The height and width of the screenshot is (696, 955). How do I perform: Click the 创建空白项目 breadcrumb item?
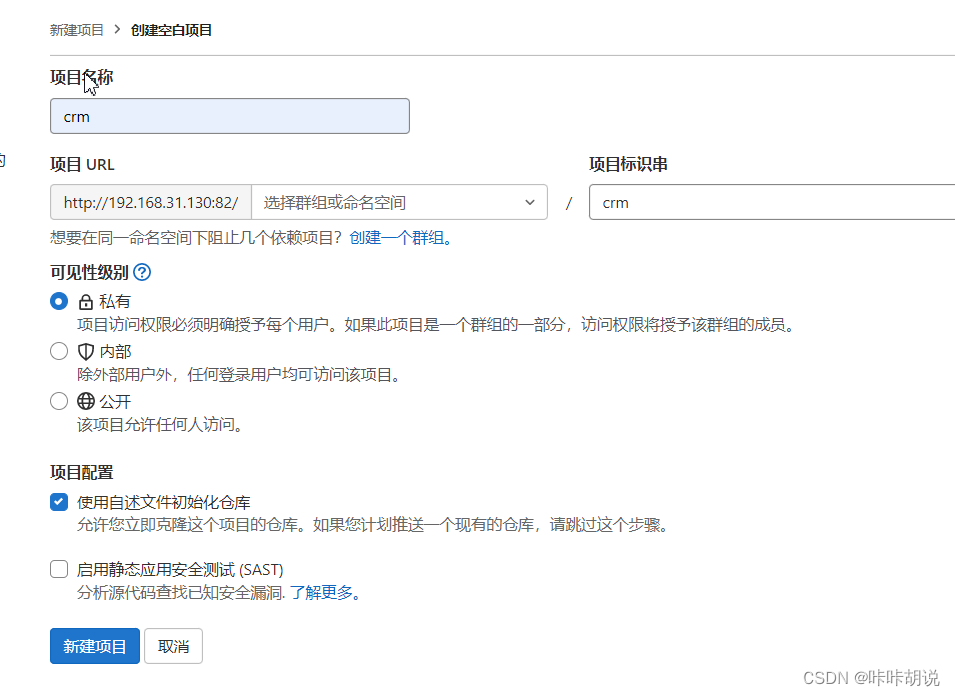pyautogui.click(x=171, y=30)
